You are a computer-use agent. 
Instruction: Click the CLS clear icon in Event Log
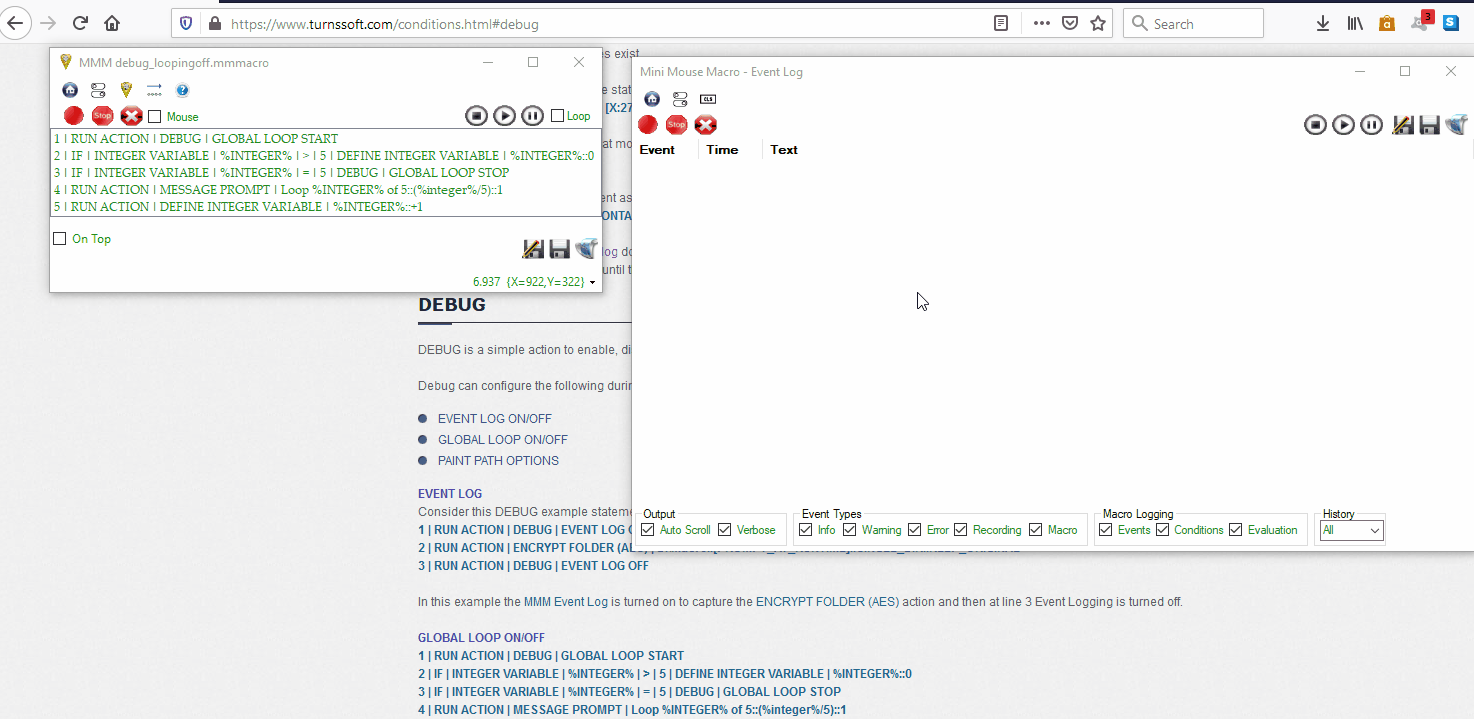(708, 99)
